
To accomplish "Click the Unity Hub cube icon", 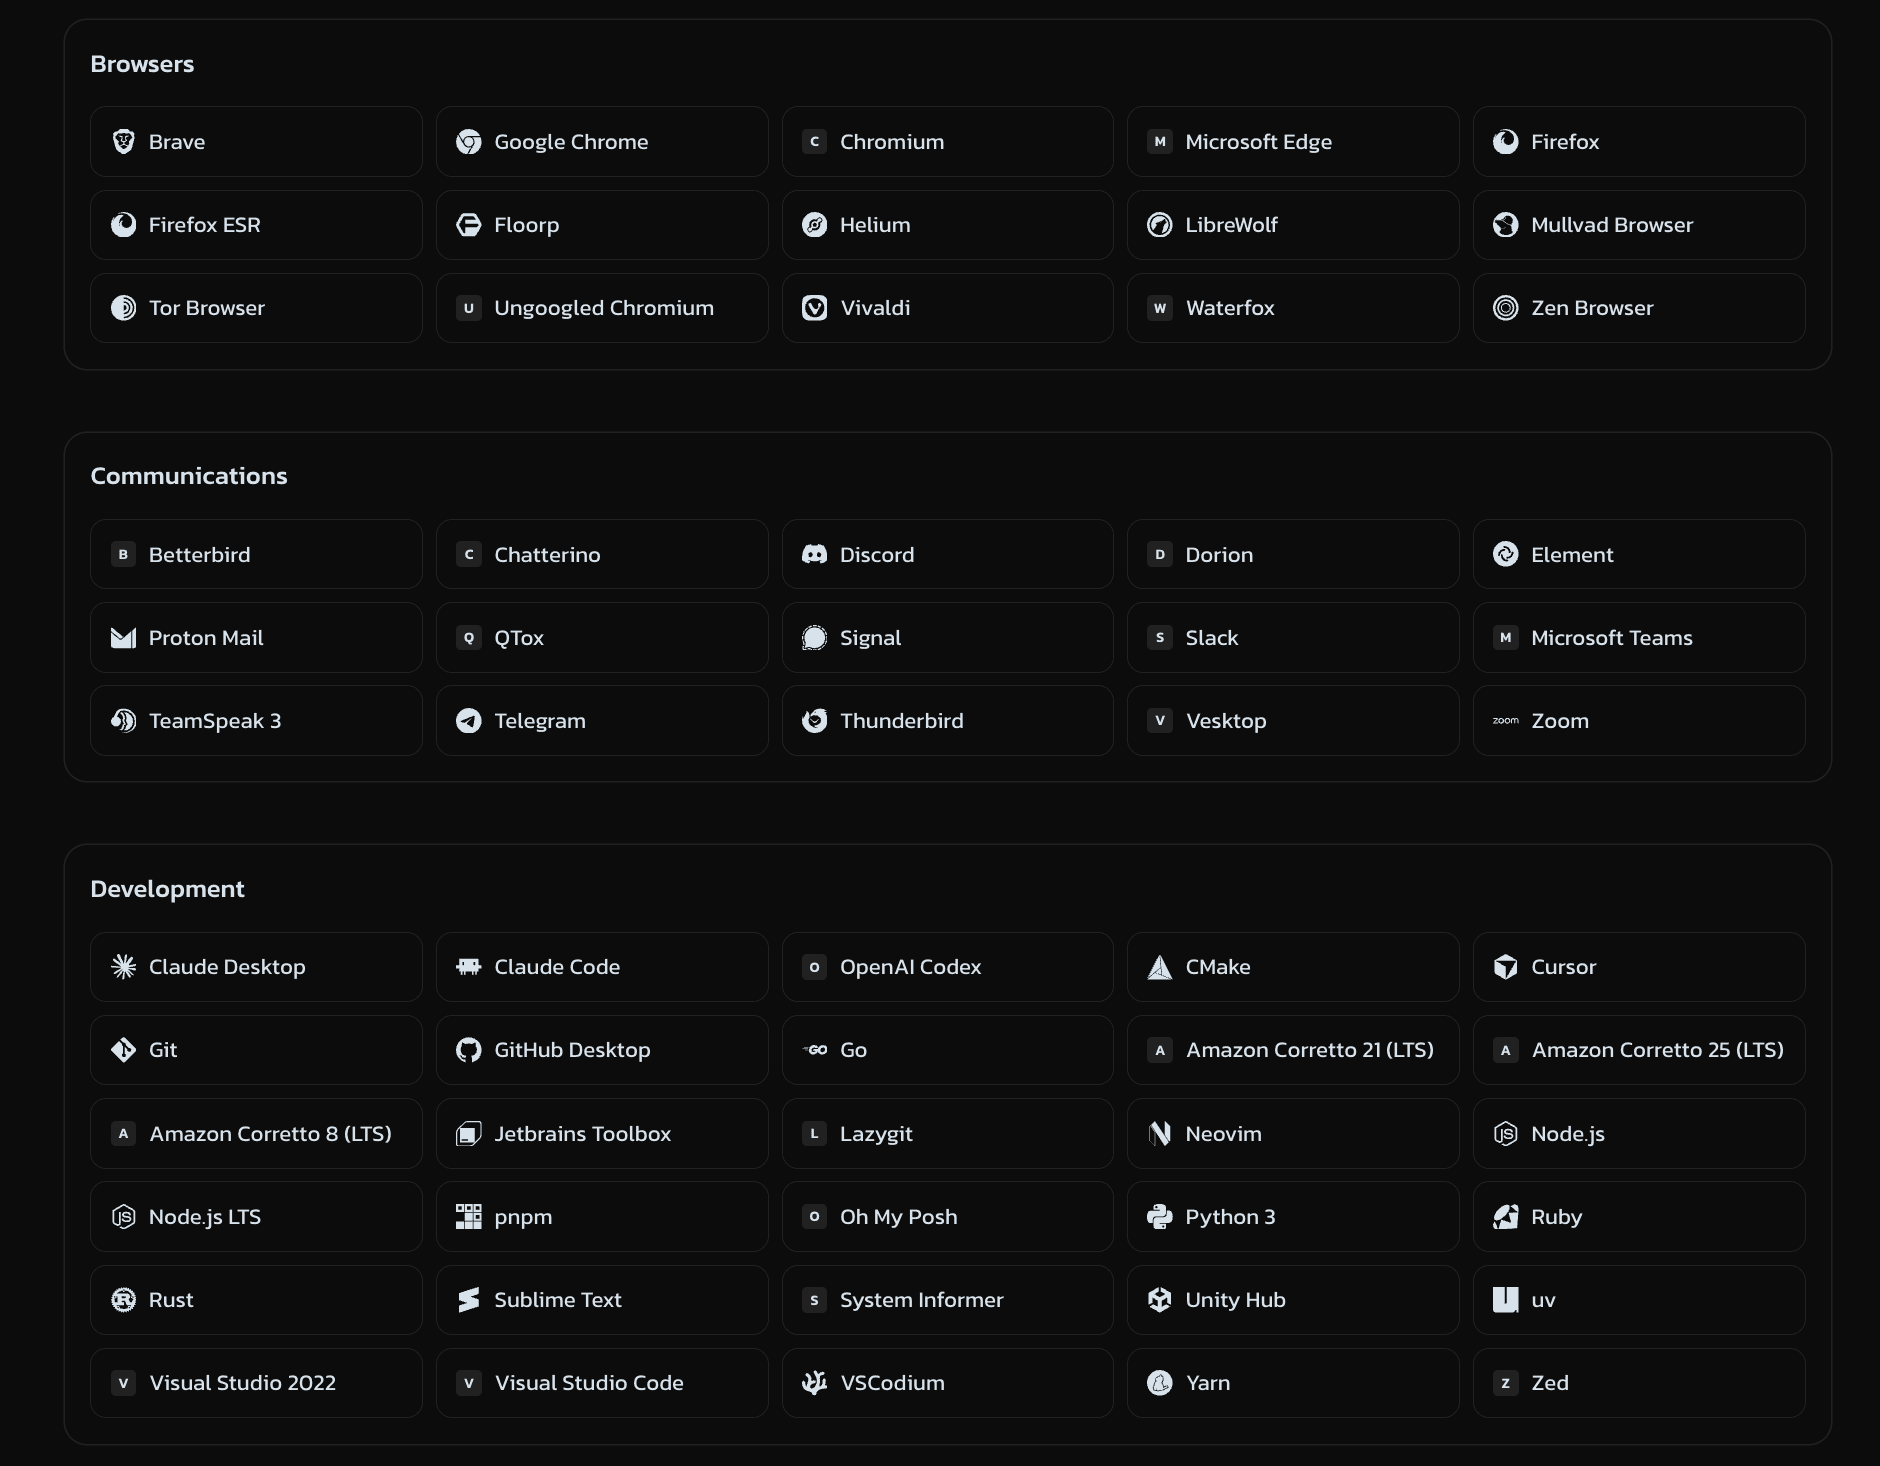I will coord(1160,1300).
